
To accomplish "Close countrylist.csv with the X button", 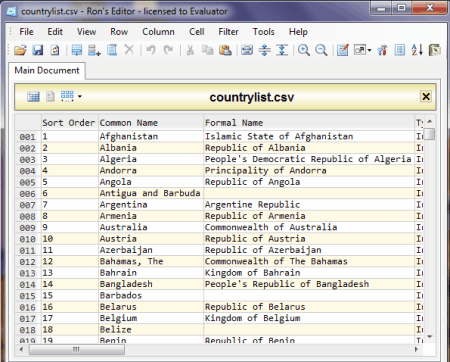I will pyautogui.click(x=426, y=97).
